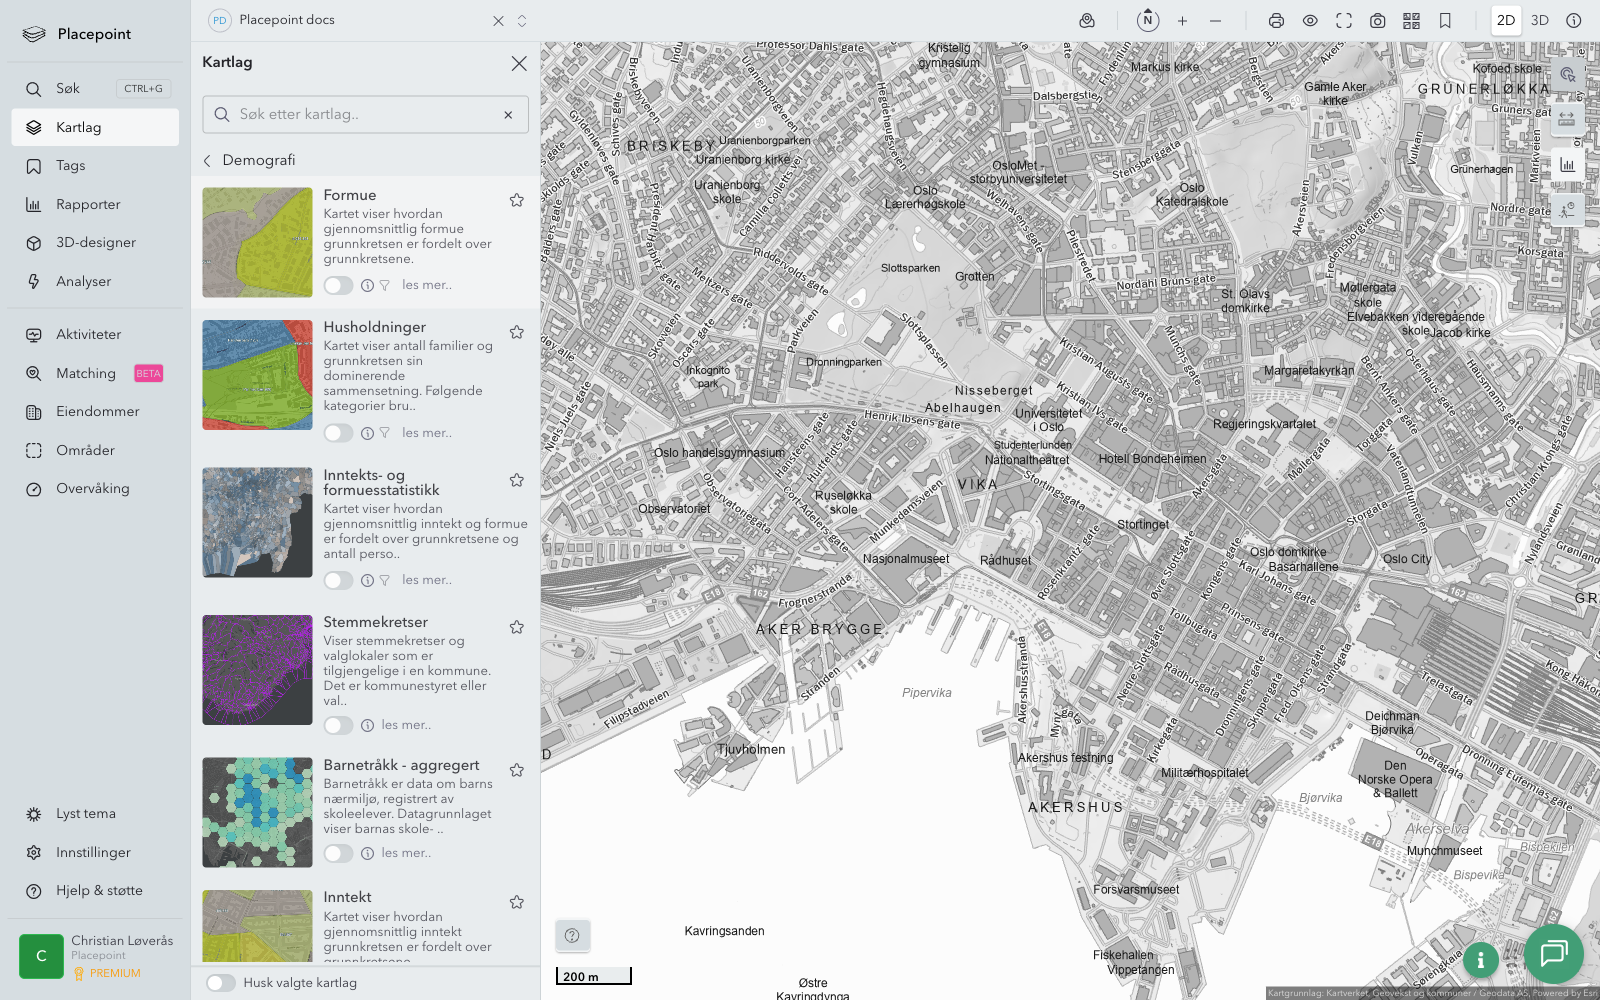This screenshot has height=1000, width=1600.
Task: Click the camera screenshot icon in toolbar
Action: click(x=1377, y=21)
